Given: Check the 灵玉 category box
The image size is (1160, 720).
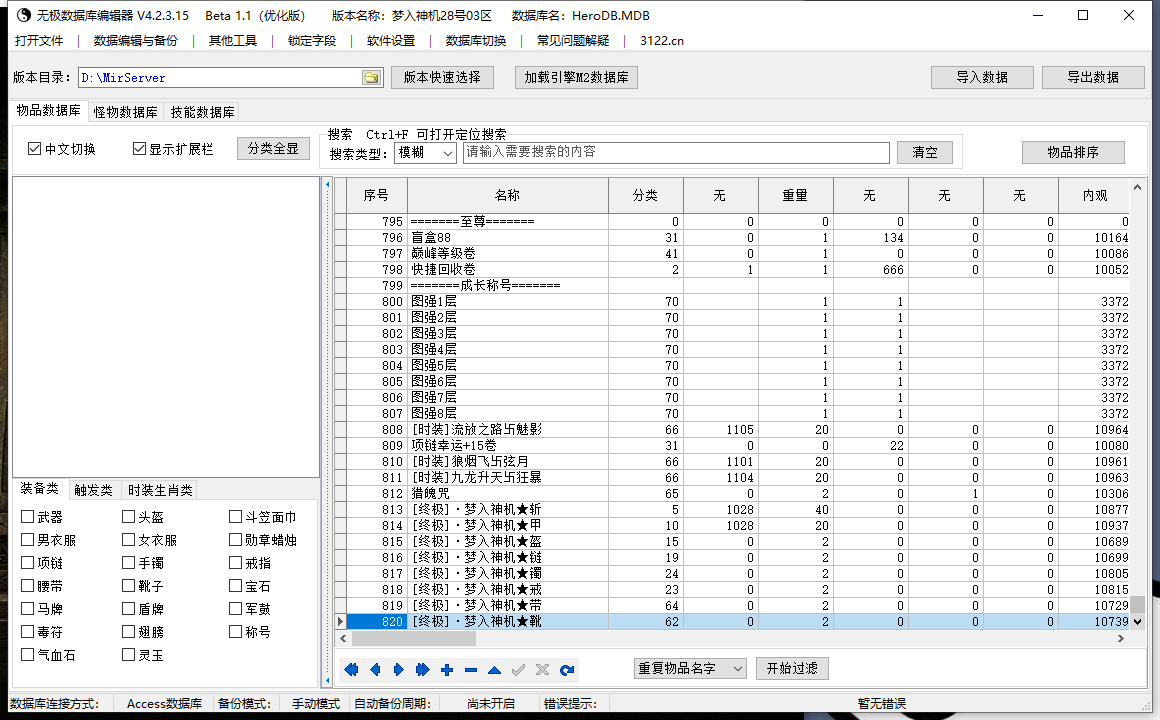Looking at the screenshot, I should coord(129,654).
